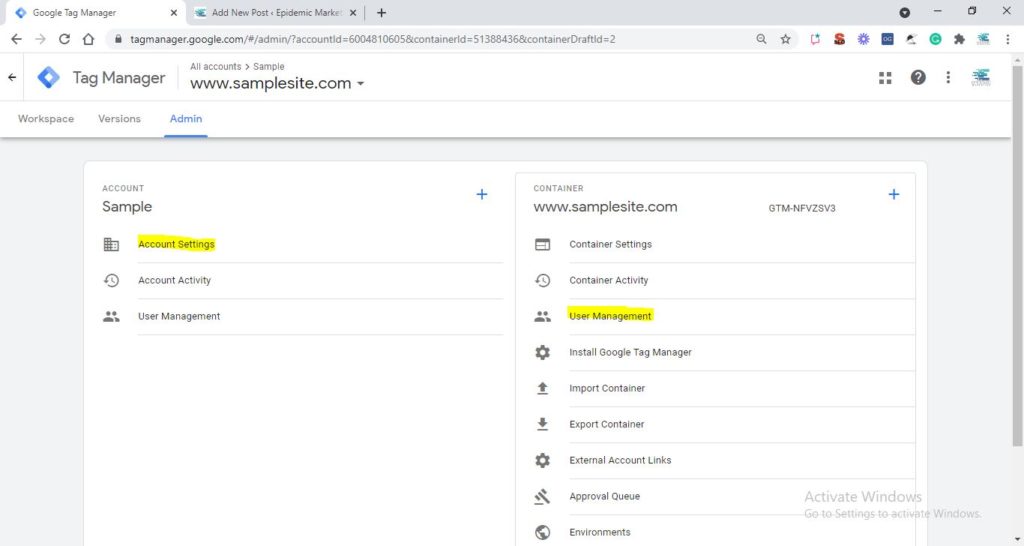
Task: Open Install Google Tag Manager
Action: click(630, 352)
